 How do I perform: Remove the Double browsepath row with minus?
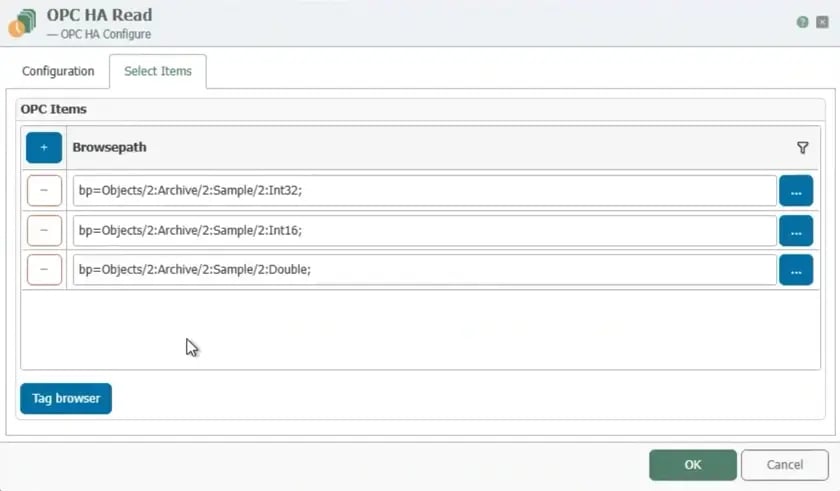[43, 269]
